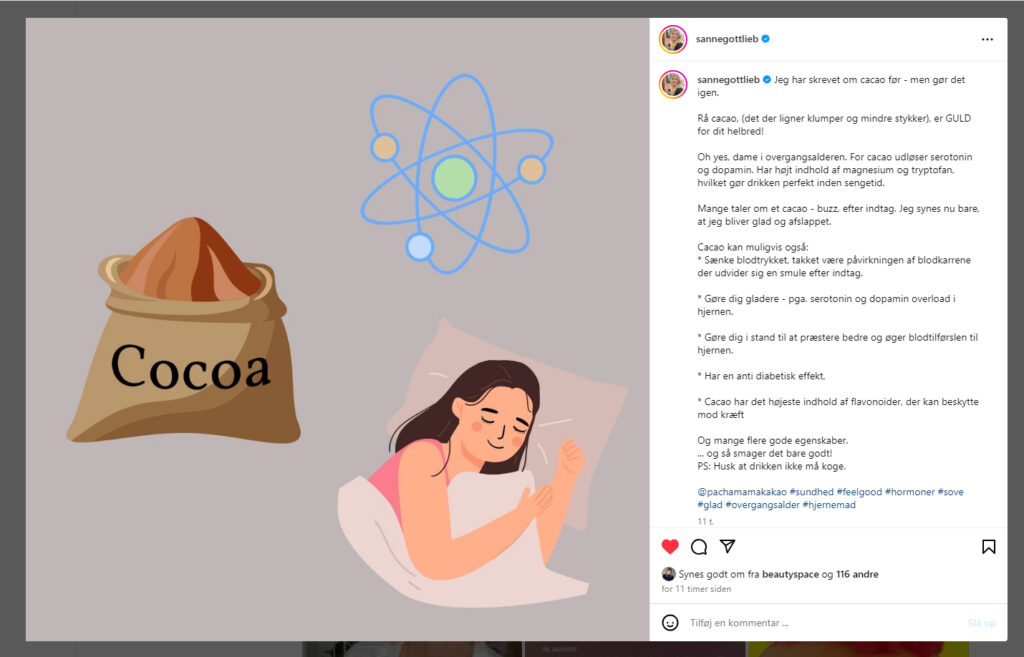Open the #hjernemad hashtag
1024x657 pixels.
pos(829,505)
